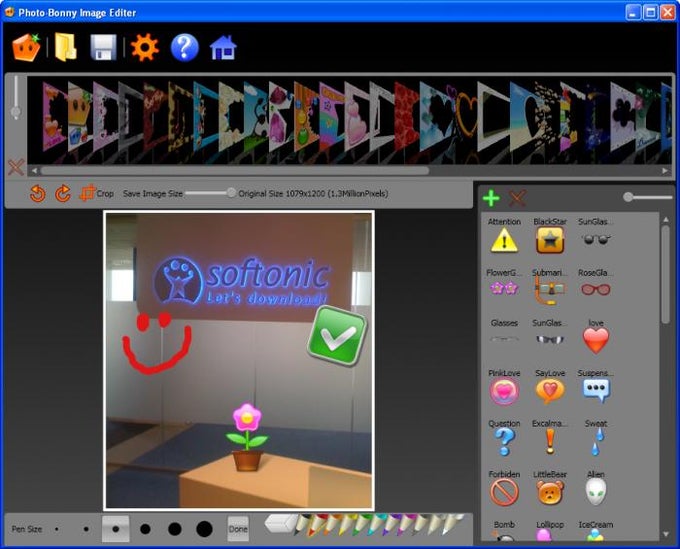Open settings with the orange gear icon

point(144,47)
